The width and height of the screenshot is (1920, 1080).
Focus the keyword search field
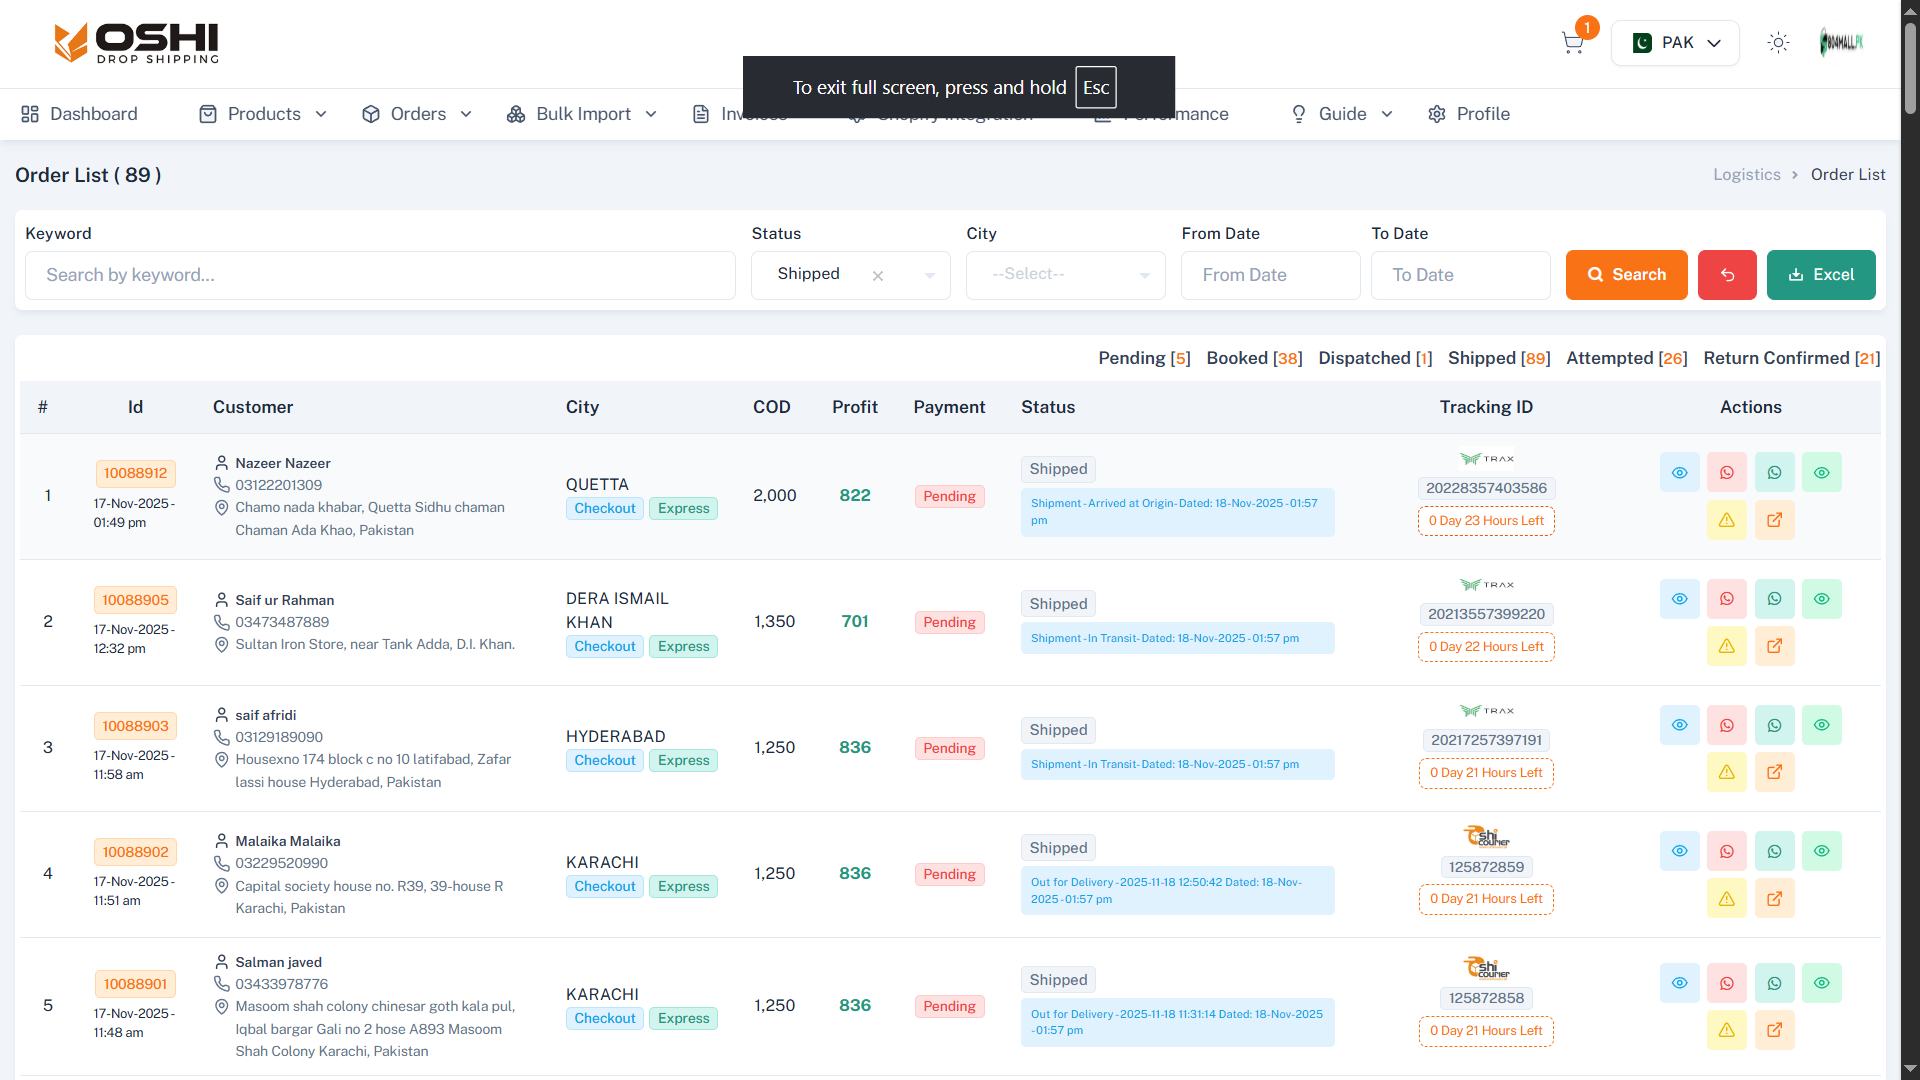380,275
